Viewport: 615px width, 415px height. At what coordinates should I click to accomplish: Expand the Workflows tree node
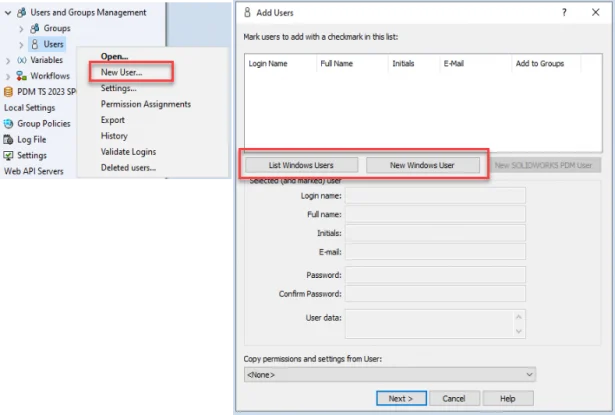click(x=8, y=76)
